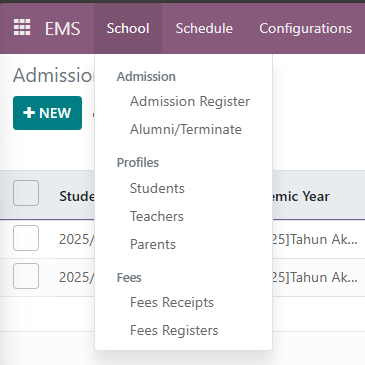365x365 pixels.
Task: Click the NEW button
Action: (47, 113)
